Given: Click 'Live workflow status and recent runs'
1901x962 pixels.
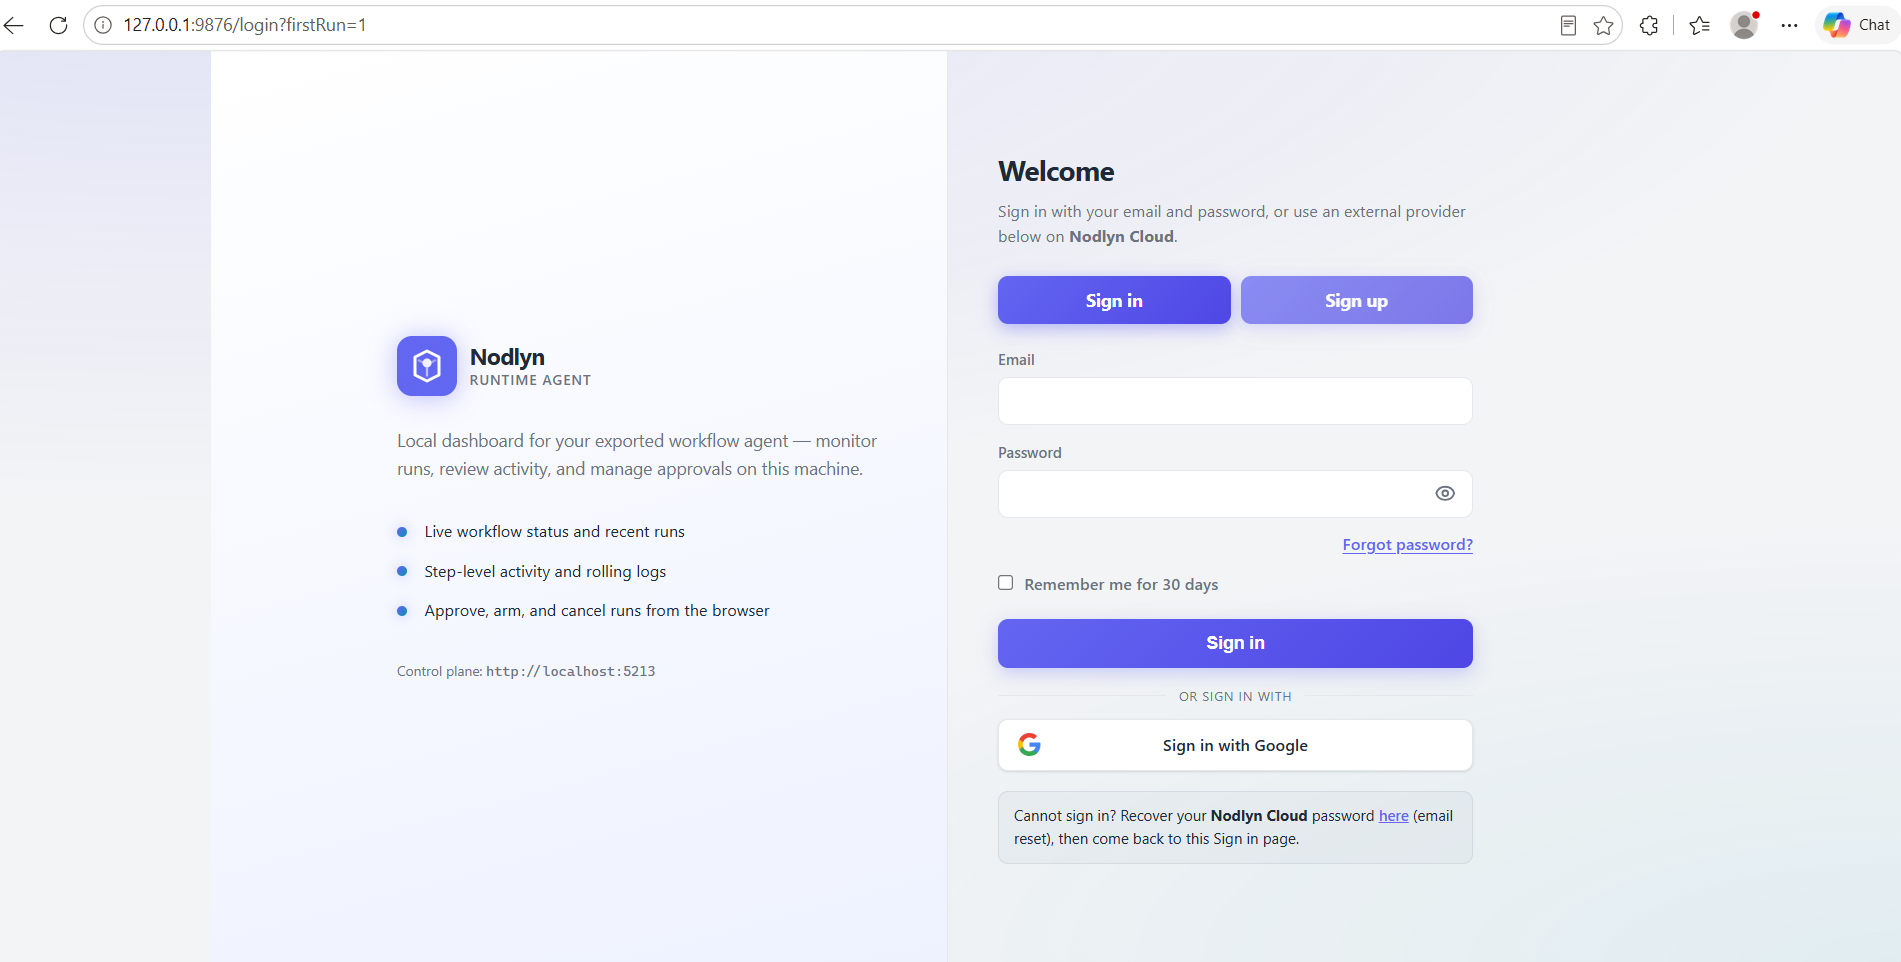Looking at the screenshot, I should point(555,532).
